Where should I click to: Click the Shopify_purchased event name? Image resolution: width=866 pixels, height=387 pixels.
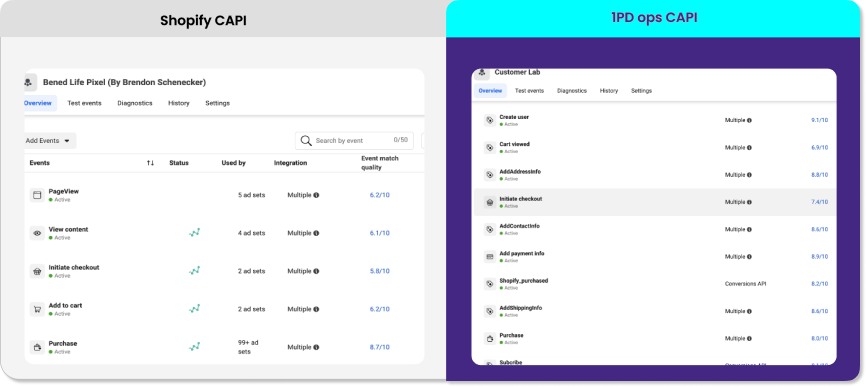(x=524, y=280)
